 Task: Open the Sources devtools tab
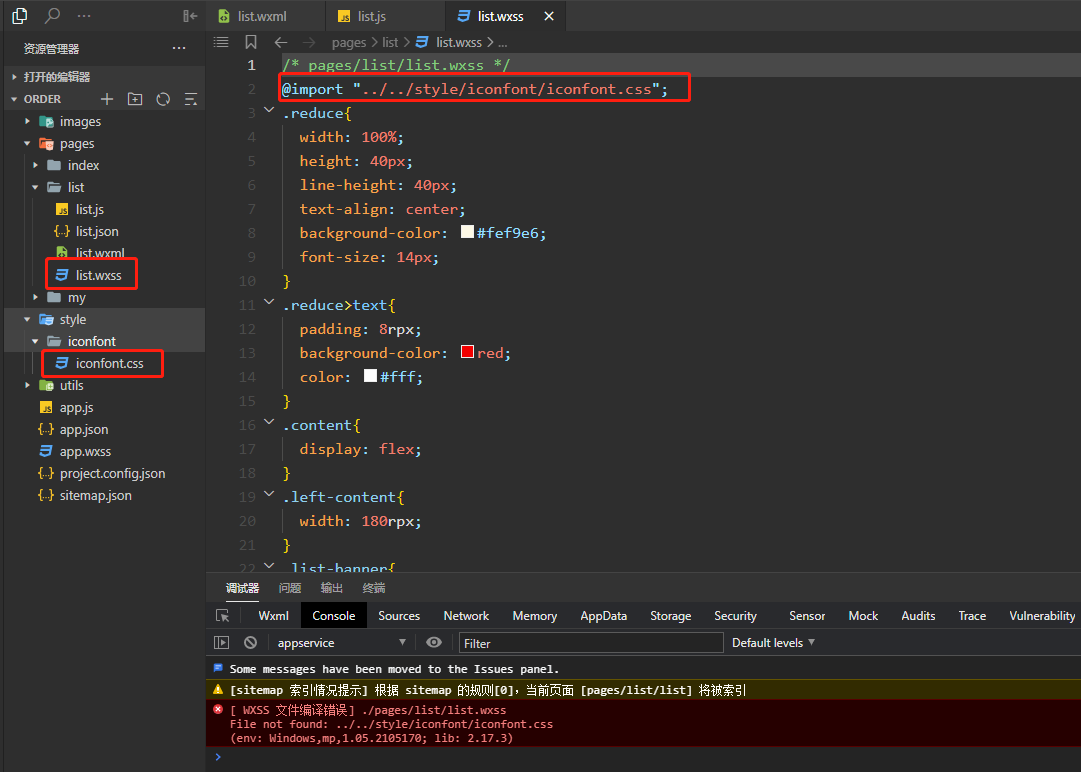click(398, 616)
